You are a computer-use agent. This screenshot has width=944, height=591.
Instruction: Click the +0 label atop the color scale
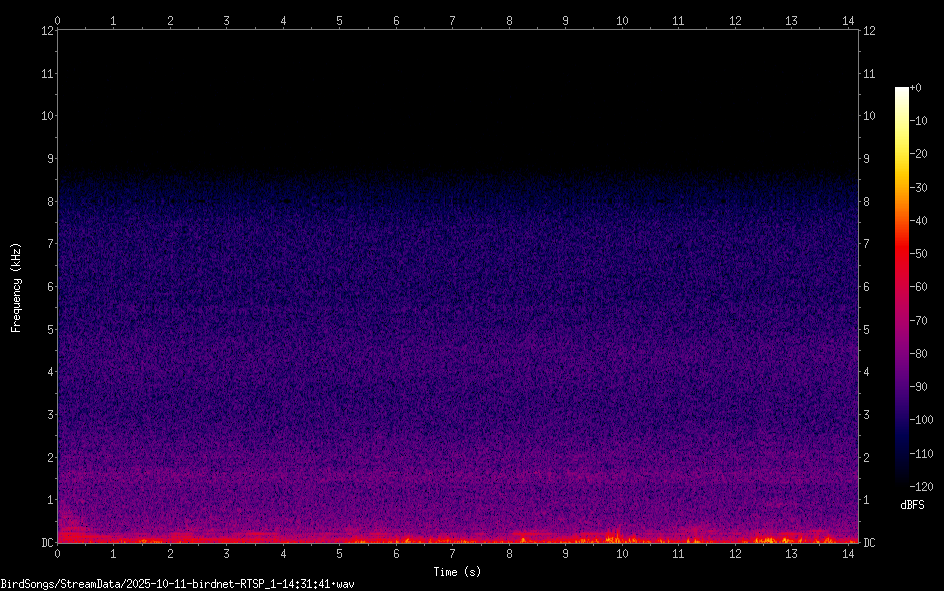[x=916, y=88]
